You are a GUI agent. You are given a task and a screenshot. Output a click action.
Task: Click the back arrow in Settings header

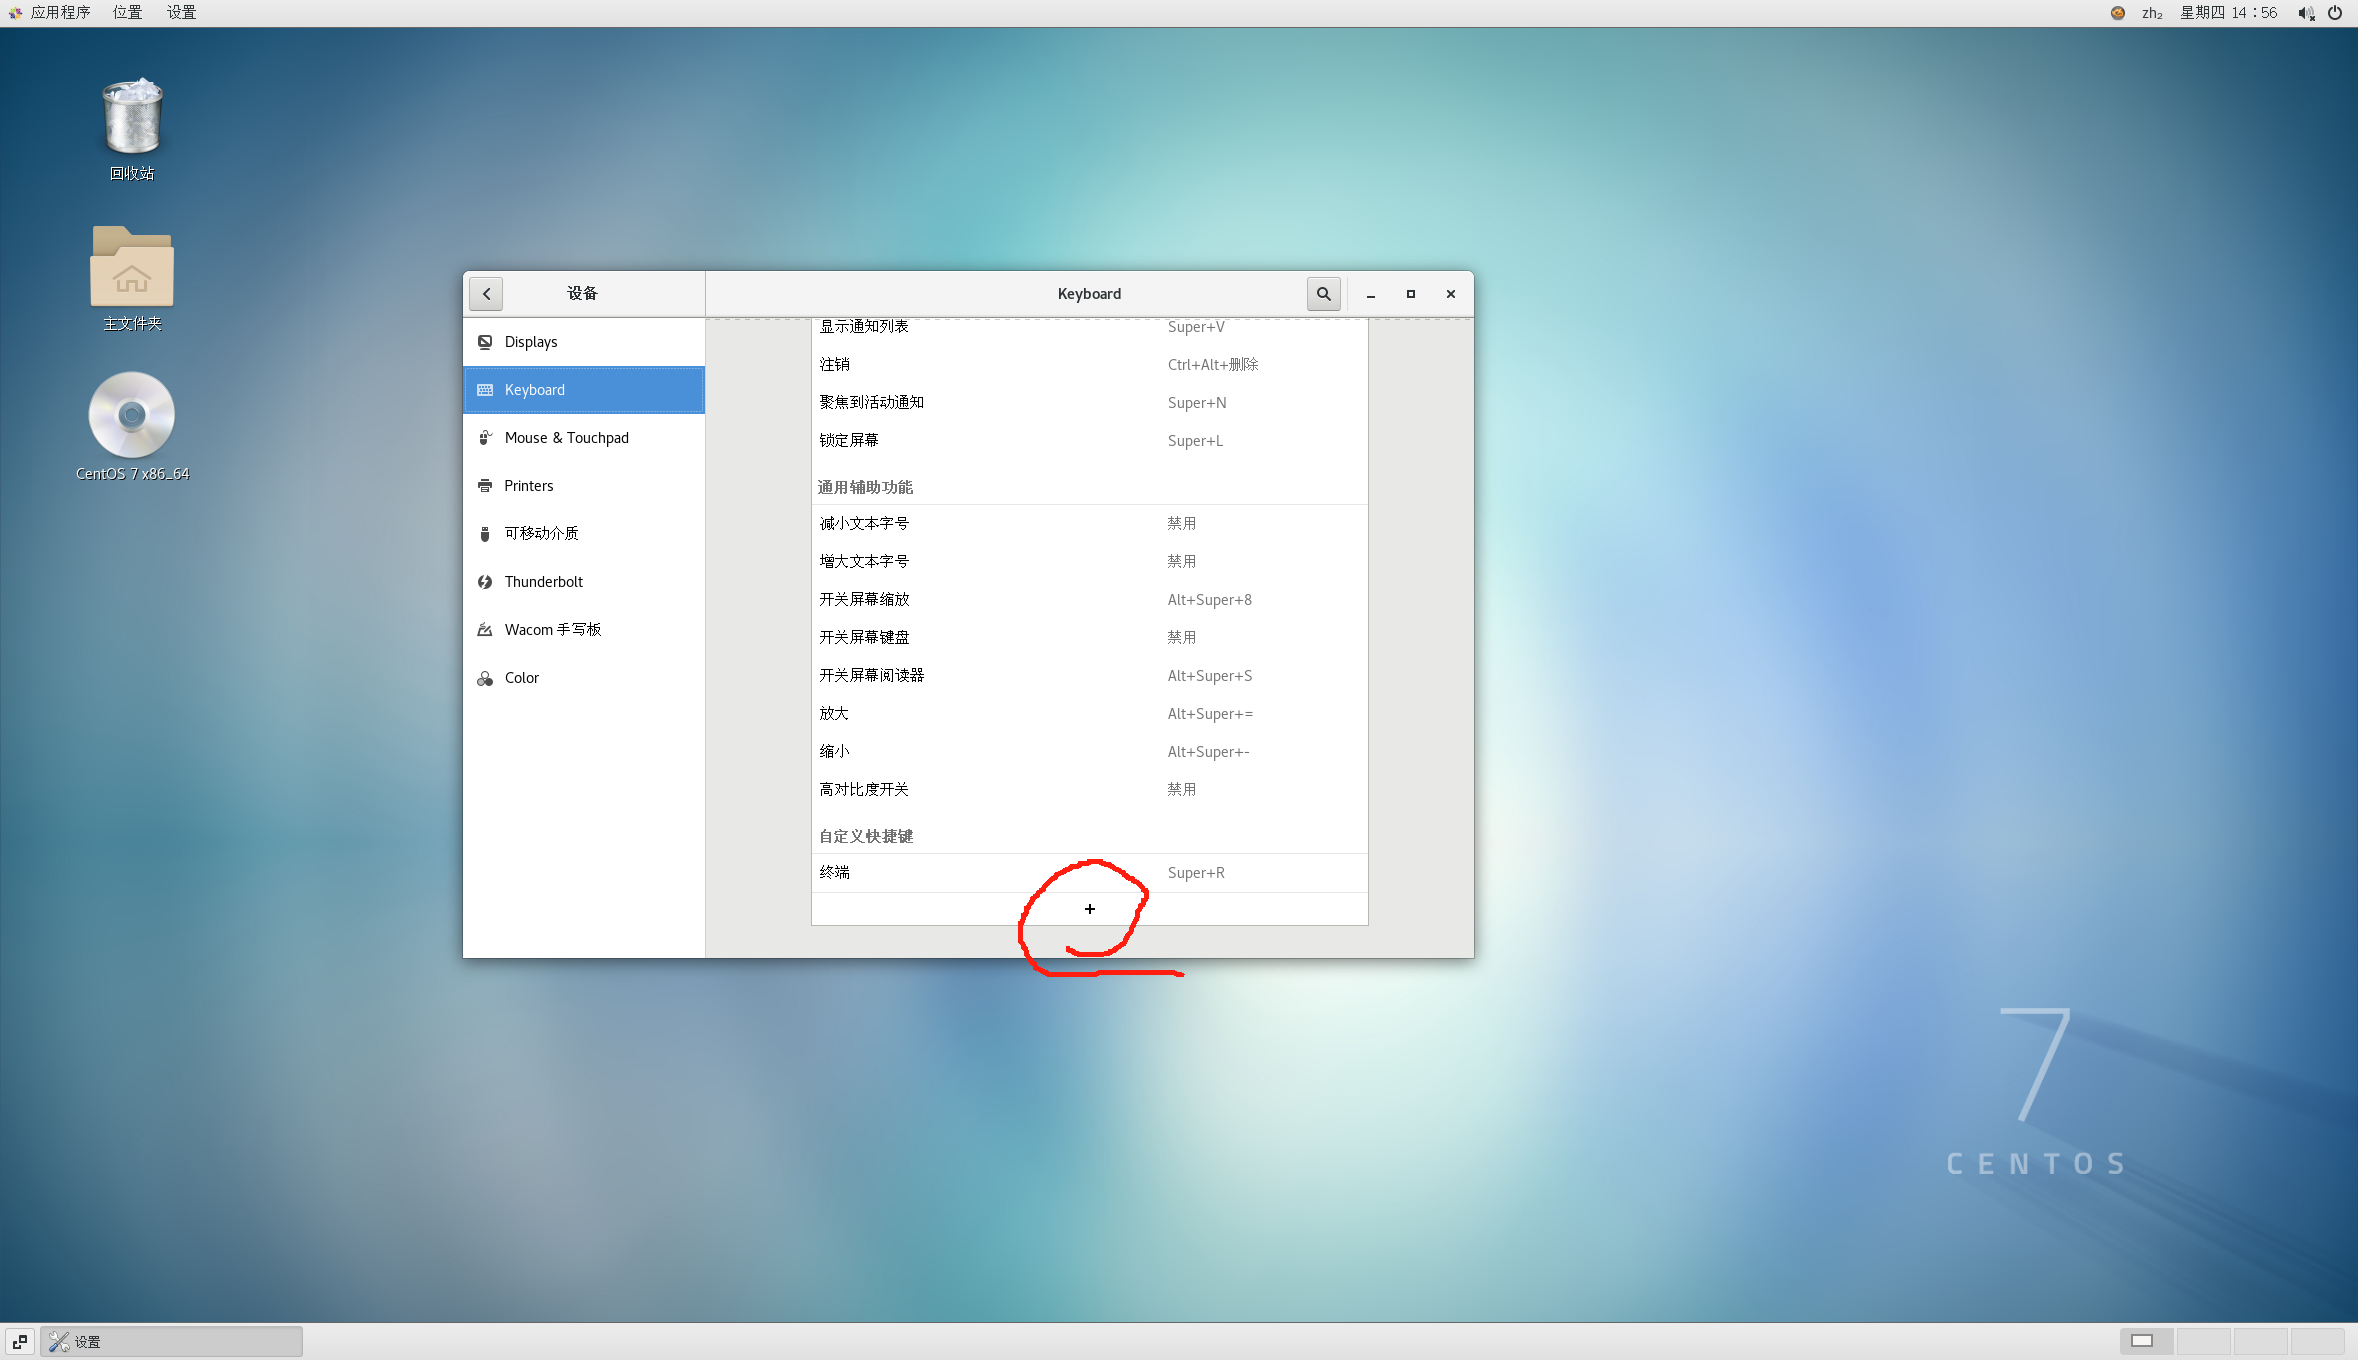coord(486,294)
